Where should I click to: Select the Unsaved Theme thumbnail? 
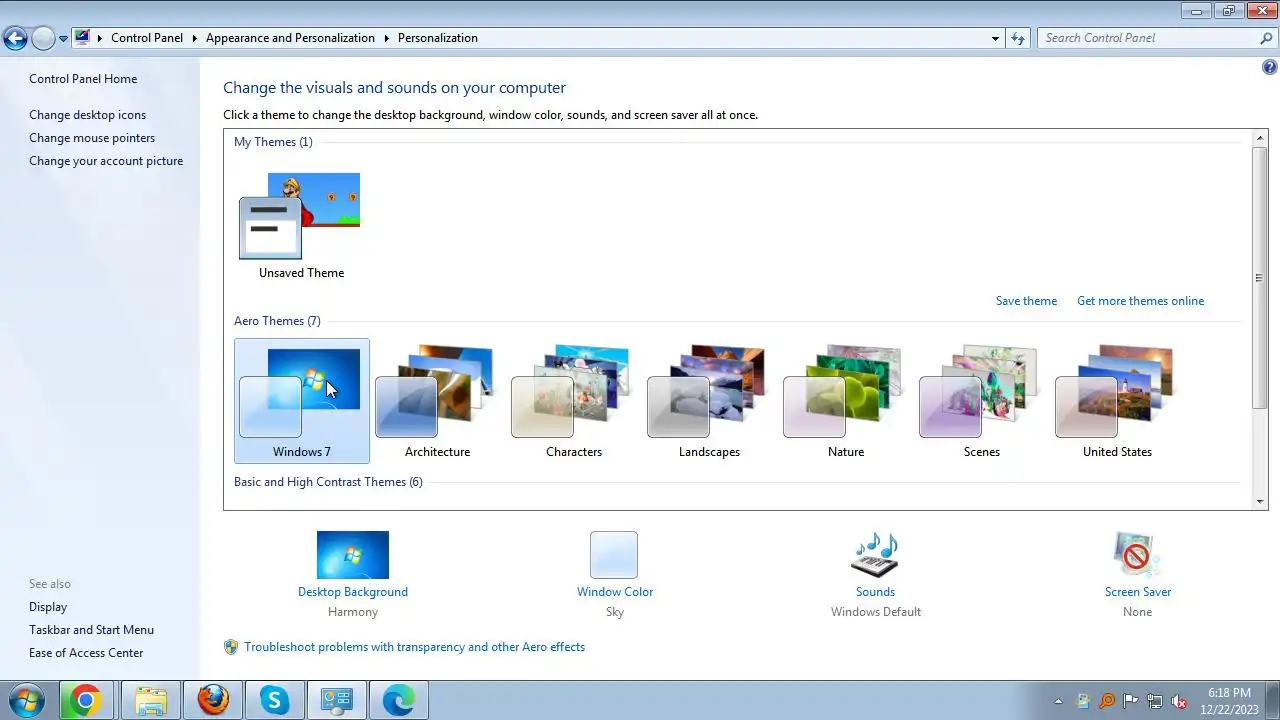301,224
